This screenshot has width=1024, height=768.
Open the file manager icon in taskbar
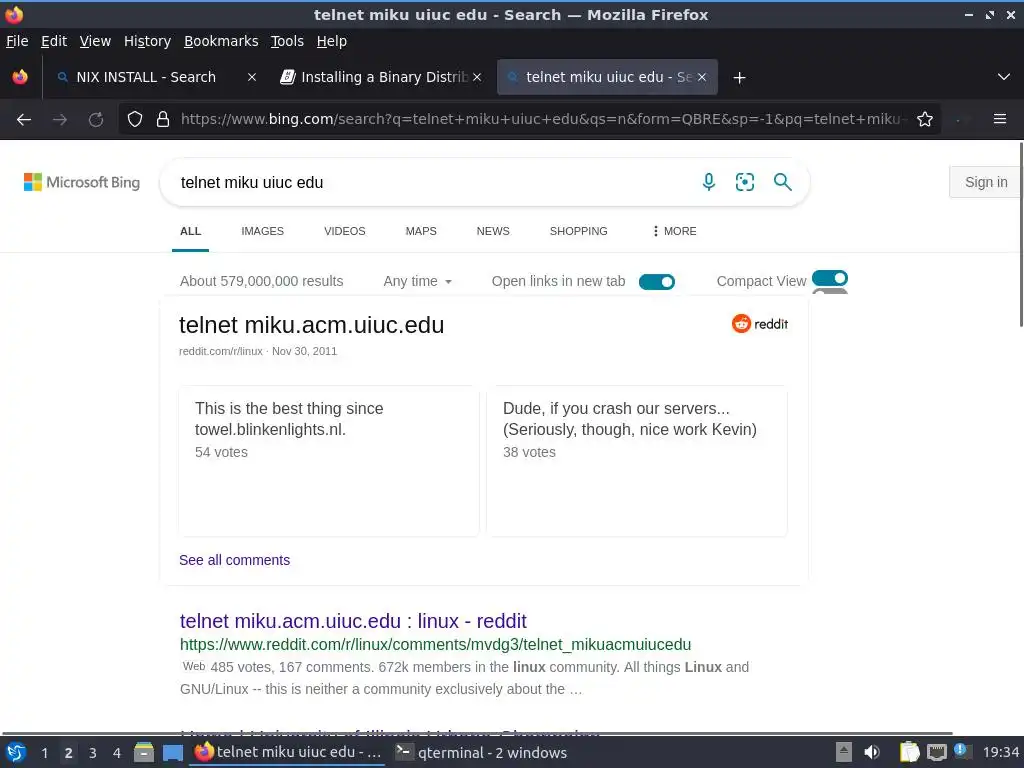point(144,753)
